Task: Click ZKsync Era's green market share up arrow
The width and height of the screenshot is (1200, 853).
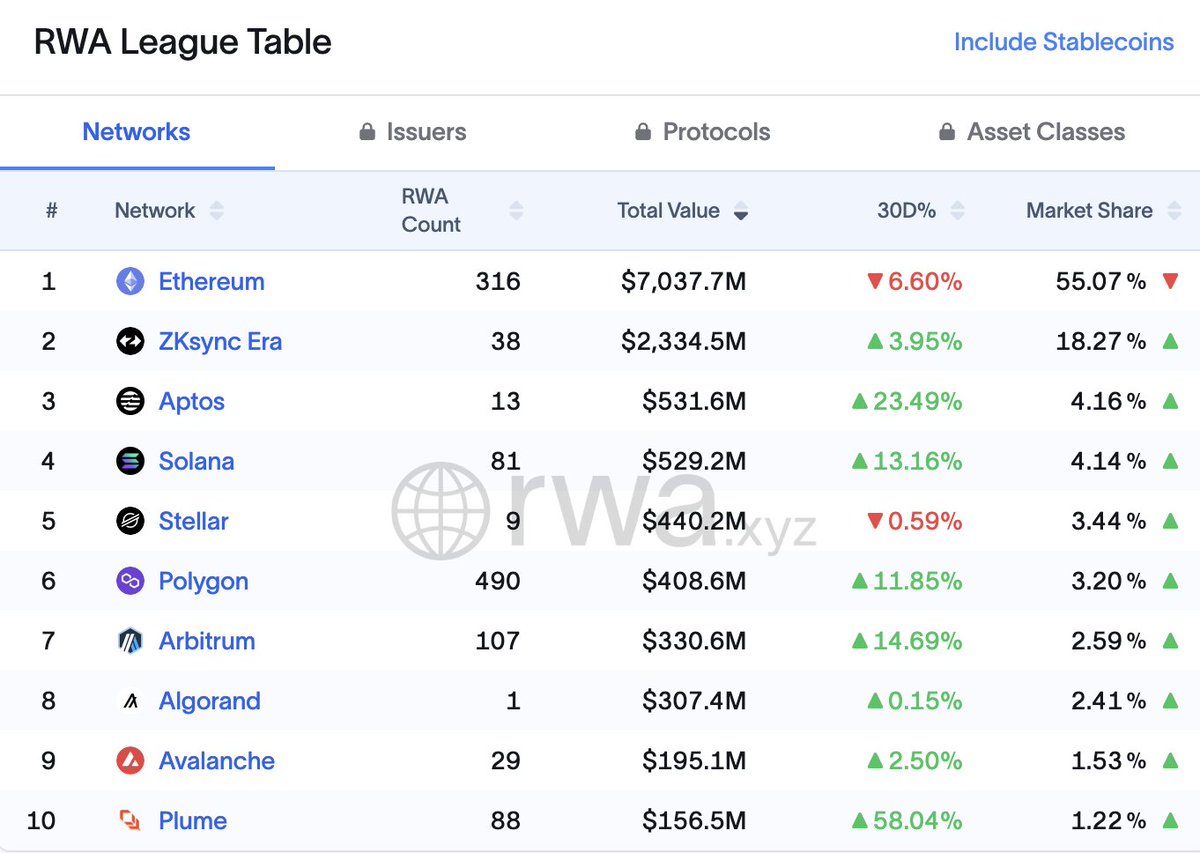Action: (1170, 341)
